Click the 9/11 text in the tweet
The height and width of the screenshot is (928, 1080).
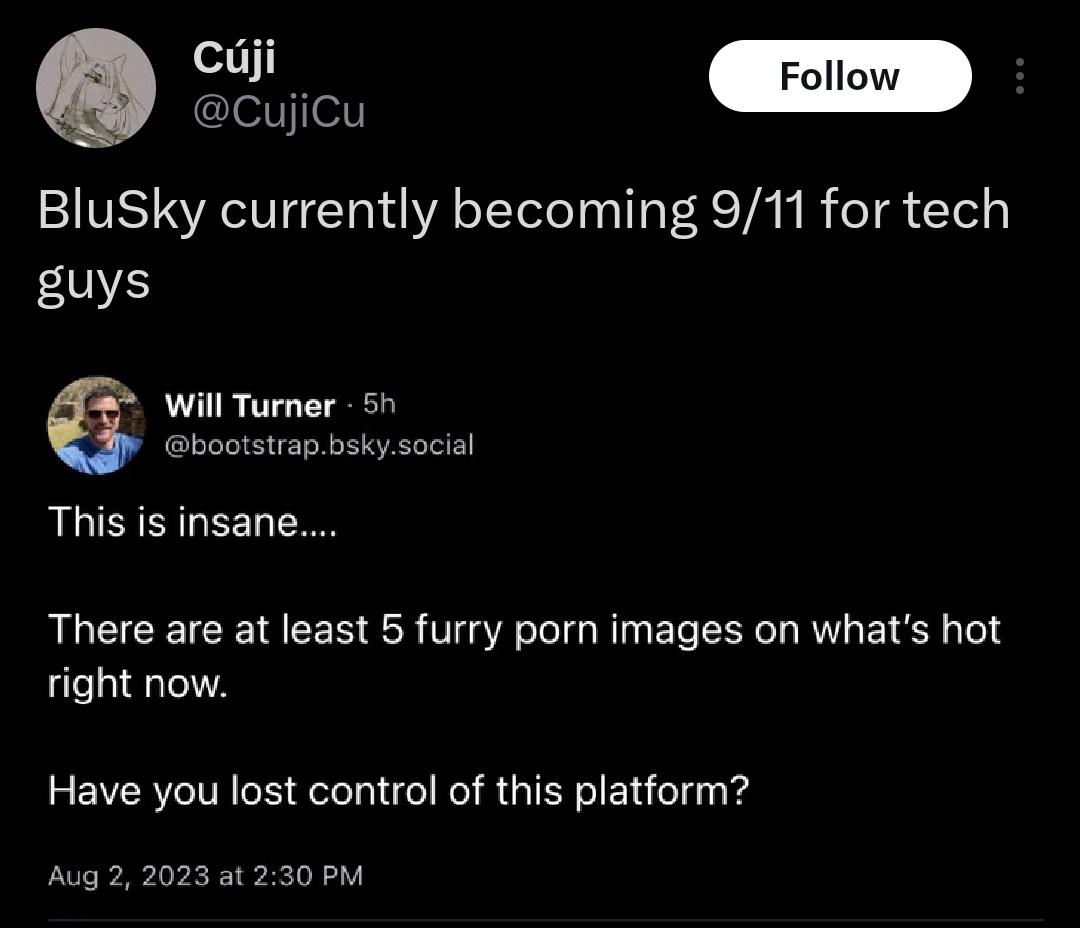pyautogui.click(x=758, y=209)
